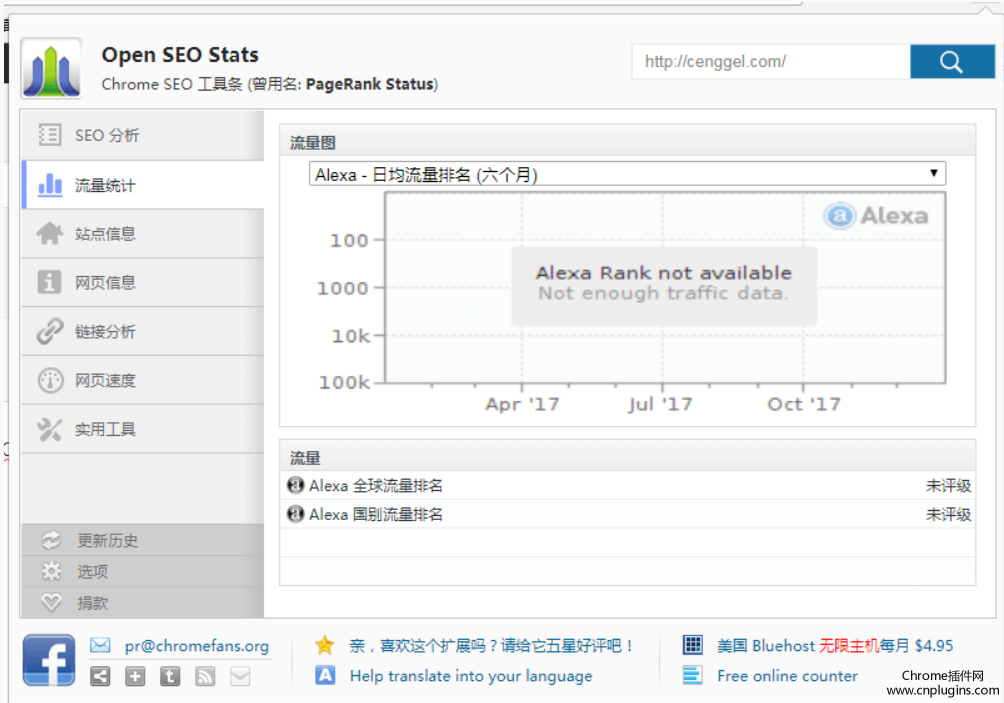Click the PageRank Status name in the subtitle
This screenshot has width=1004, height=703.
(369, 84)
